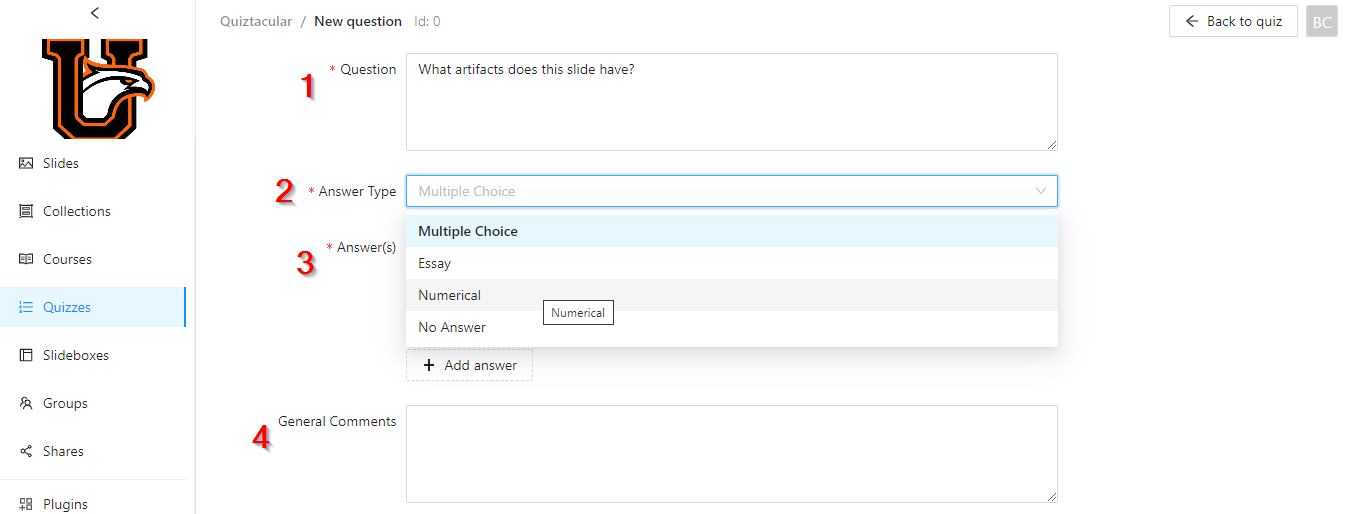Open the BC user avatar menu

point(1322,22)
